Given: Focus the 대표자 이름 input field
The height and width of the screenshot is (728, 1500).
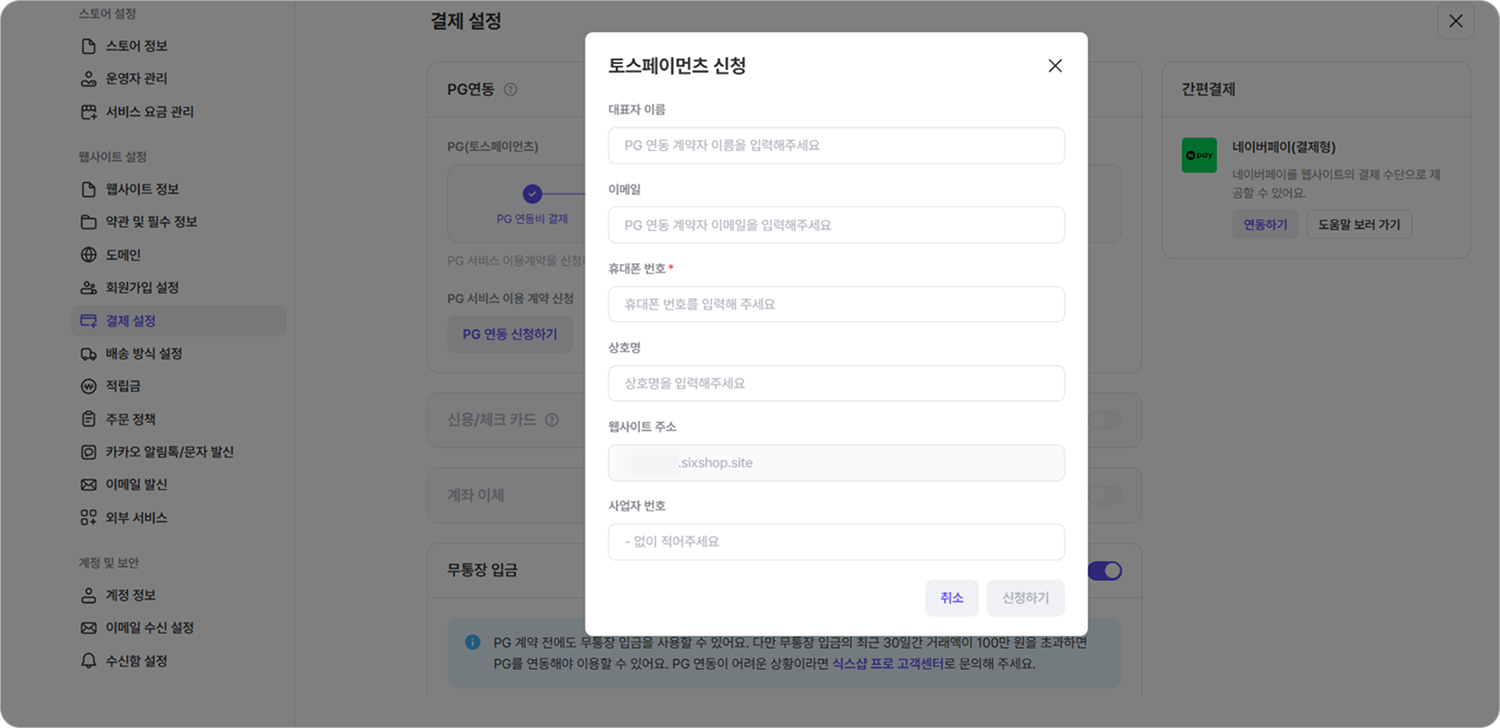Looking at the screenshot, I should pyautogui.click(x=836, y=146).
